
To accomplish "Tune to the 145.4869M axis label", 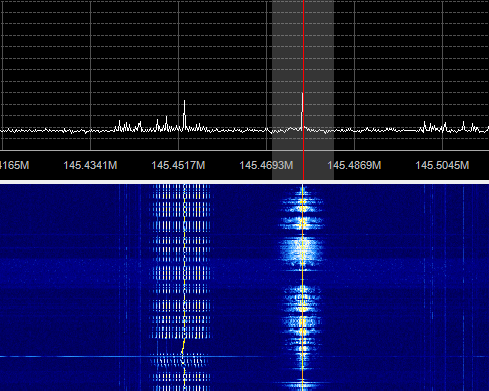I will [x=354, y=165].
